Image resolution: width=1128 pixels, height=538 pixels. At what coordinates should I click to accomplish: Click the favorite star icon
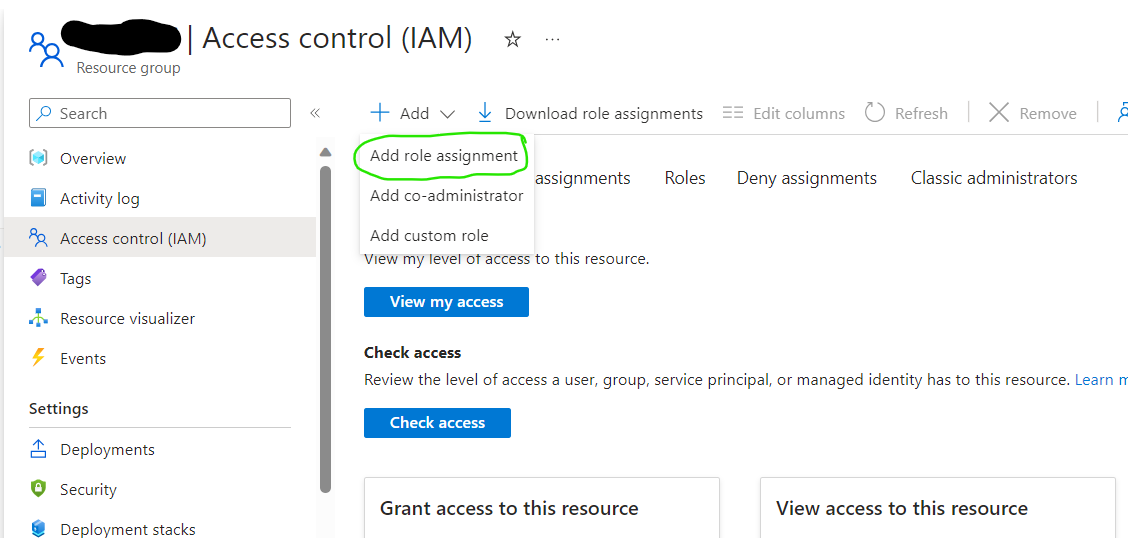pyautogui.click(x=512, y=40)
